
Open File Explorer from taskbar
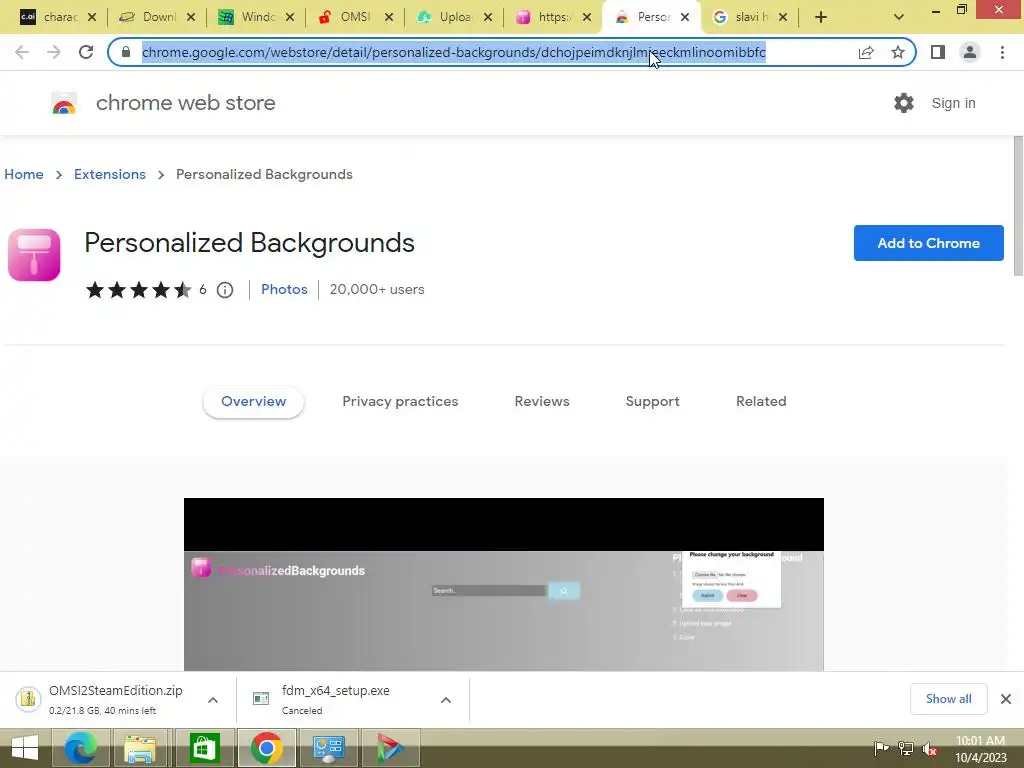click(140, 748)
